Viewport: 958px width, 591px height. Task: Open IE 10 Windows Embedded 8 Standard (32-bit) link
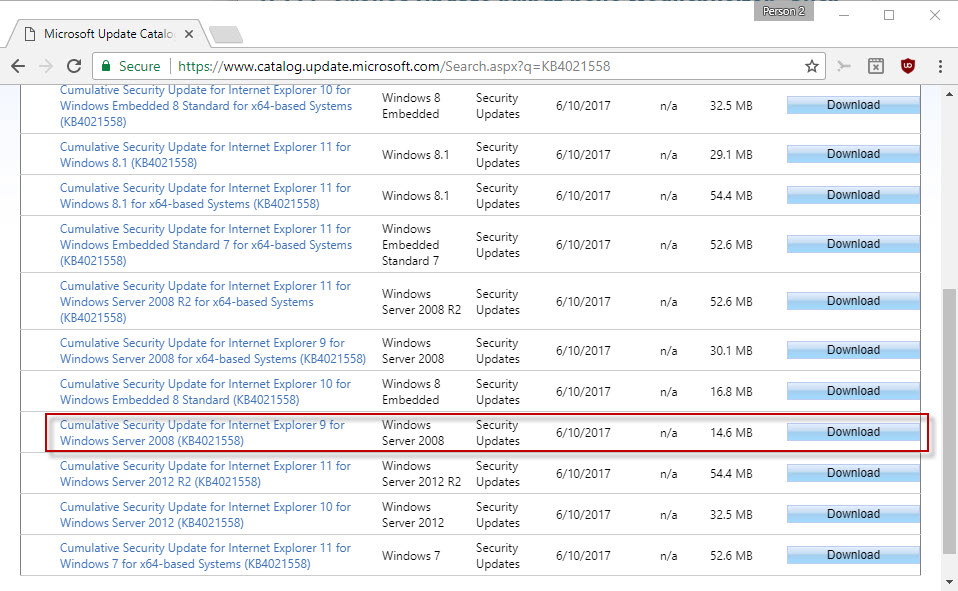click(205, 392)
